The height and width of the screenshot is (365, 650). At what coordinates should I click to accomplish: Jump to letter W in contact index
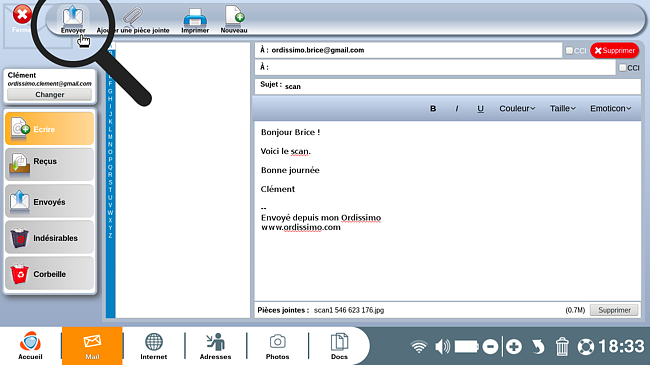pos(110,213)
